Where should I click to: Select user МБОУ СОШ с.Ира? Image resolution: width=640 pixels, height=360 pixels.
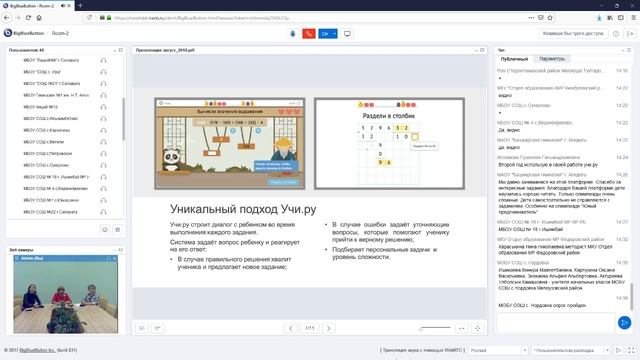pos(42,72)
